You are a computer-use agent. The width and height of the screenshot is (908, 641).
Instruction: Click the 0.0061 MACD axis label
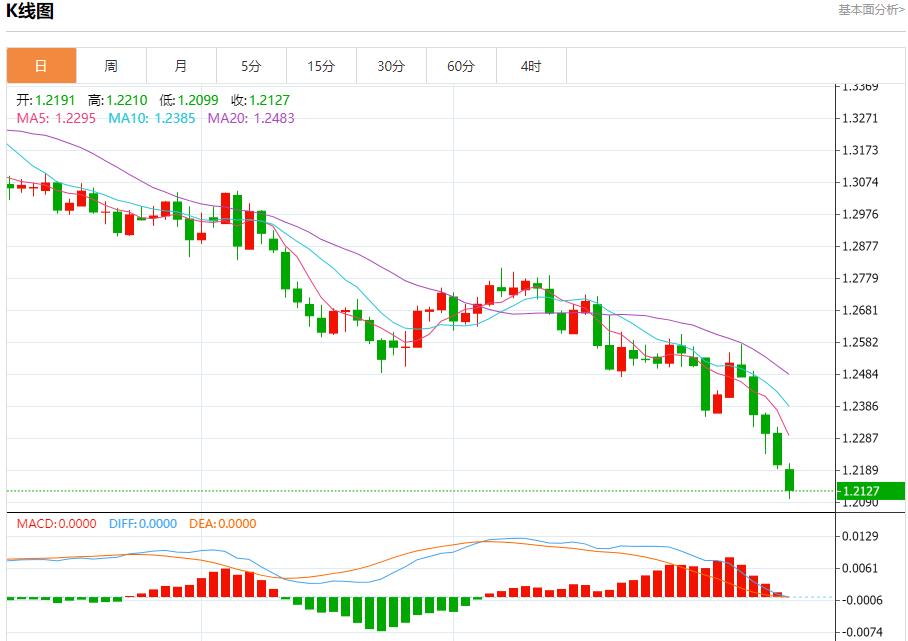860,567
